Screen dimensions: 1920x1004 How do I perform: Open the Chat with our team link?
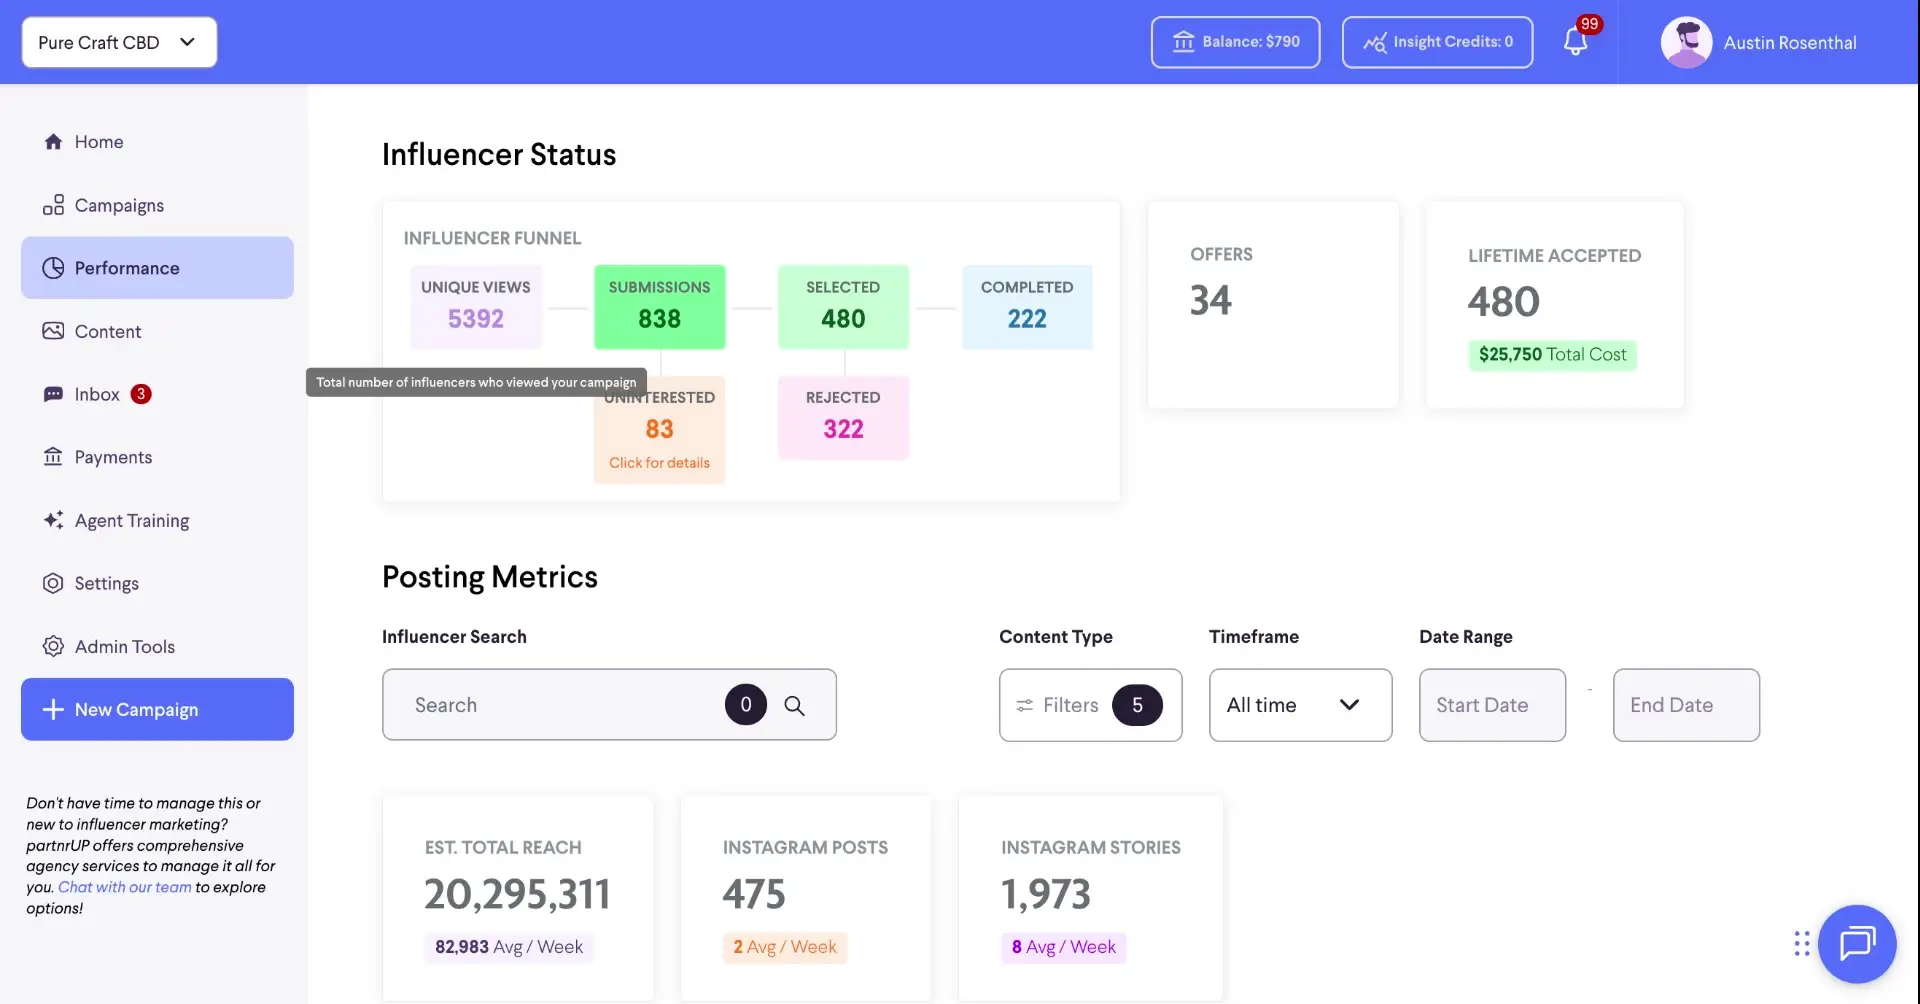pyautogui.click(x=124, y=886)
